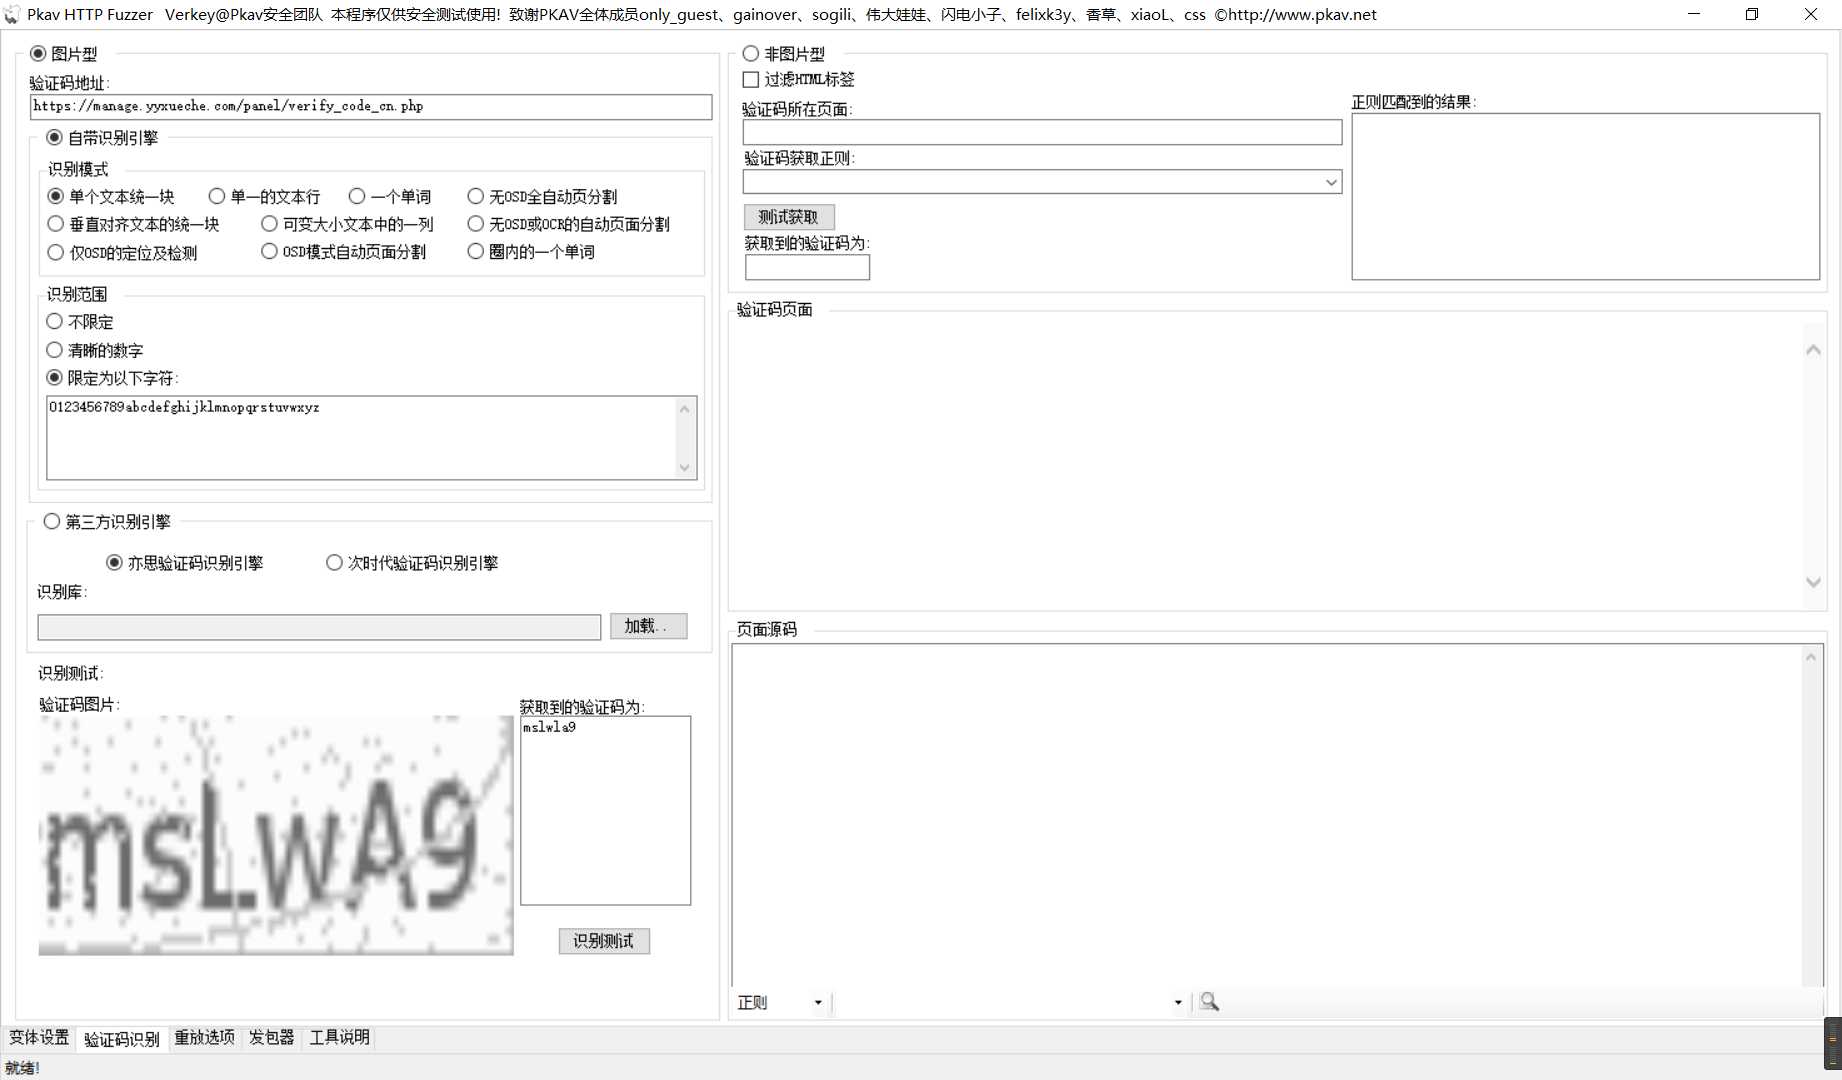1842x1080 pixels.
Task: Click scroll-down arrow in 验证码页面 panel
Action: [1813, 582]
